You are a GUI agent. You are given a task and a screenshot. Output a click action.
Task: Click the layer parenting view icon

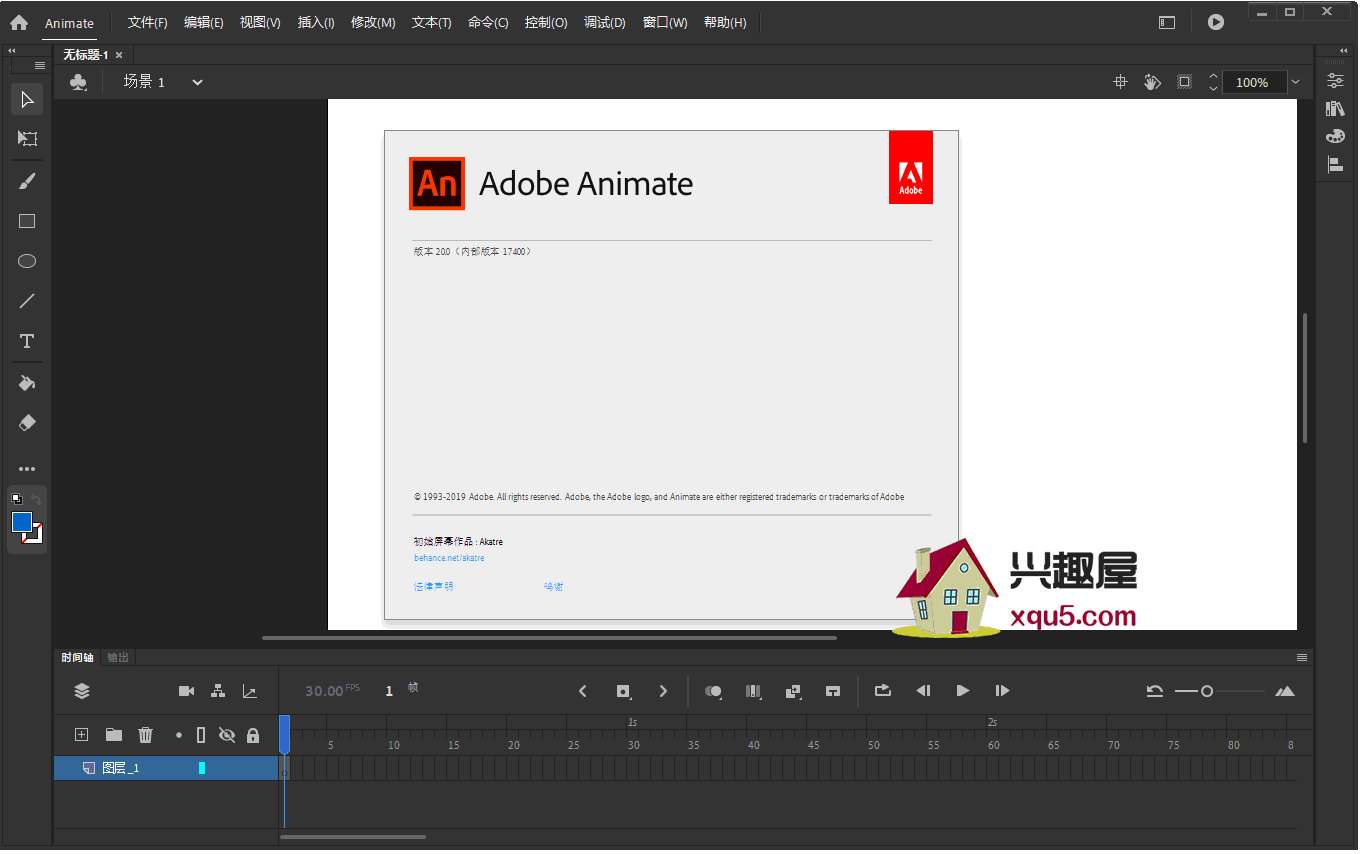(x=218, y=691)
